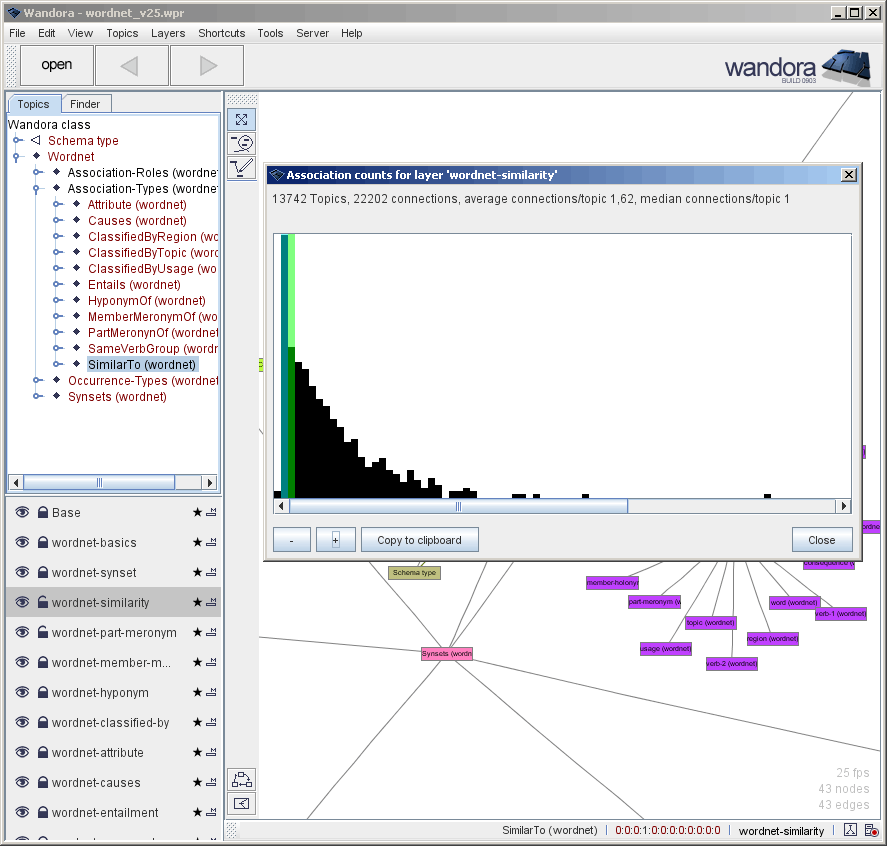Screen dimensions: 887x846
Task: Select the edge drawing tool in graph toolbar
Action: click(241, 167)
